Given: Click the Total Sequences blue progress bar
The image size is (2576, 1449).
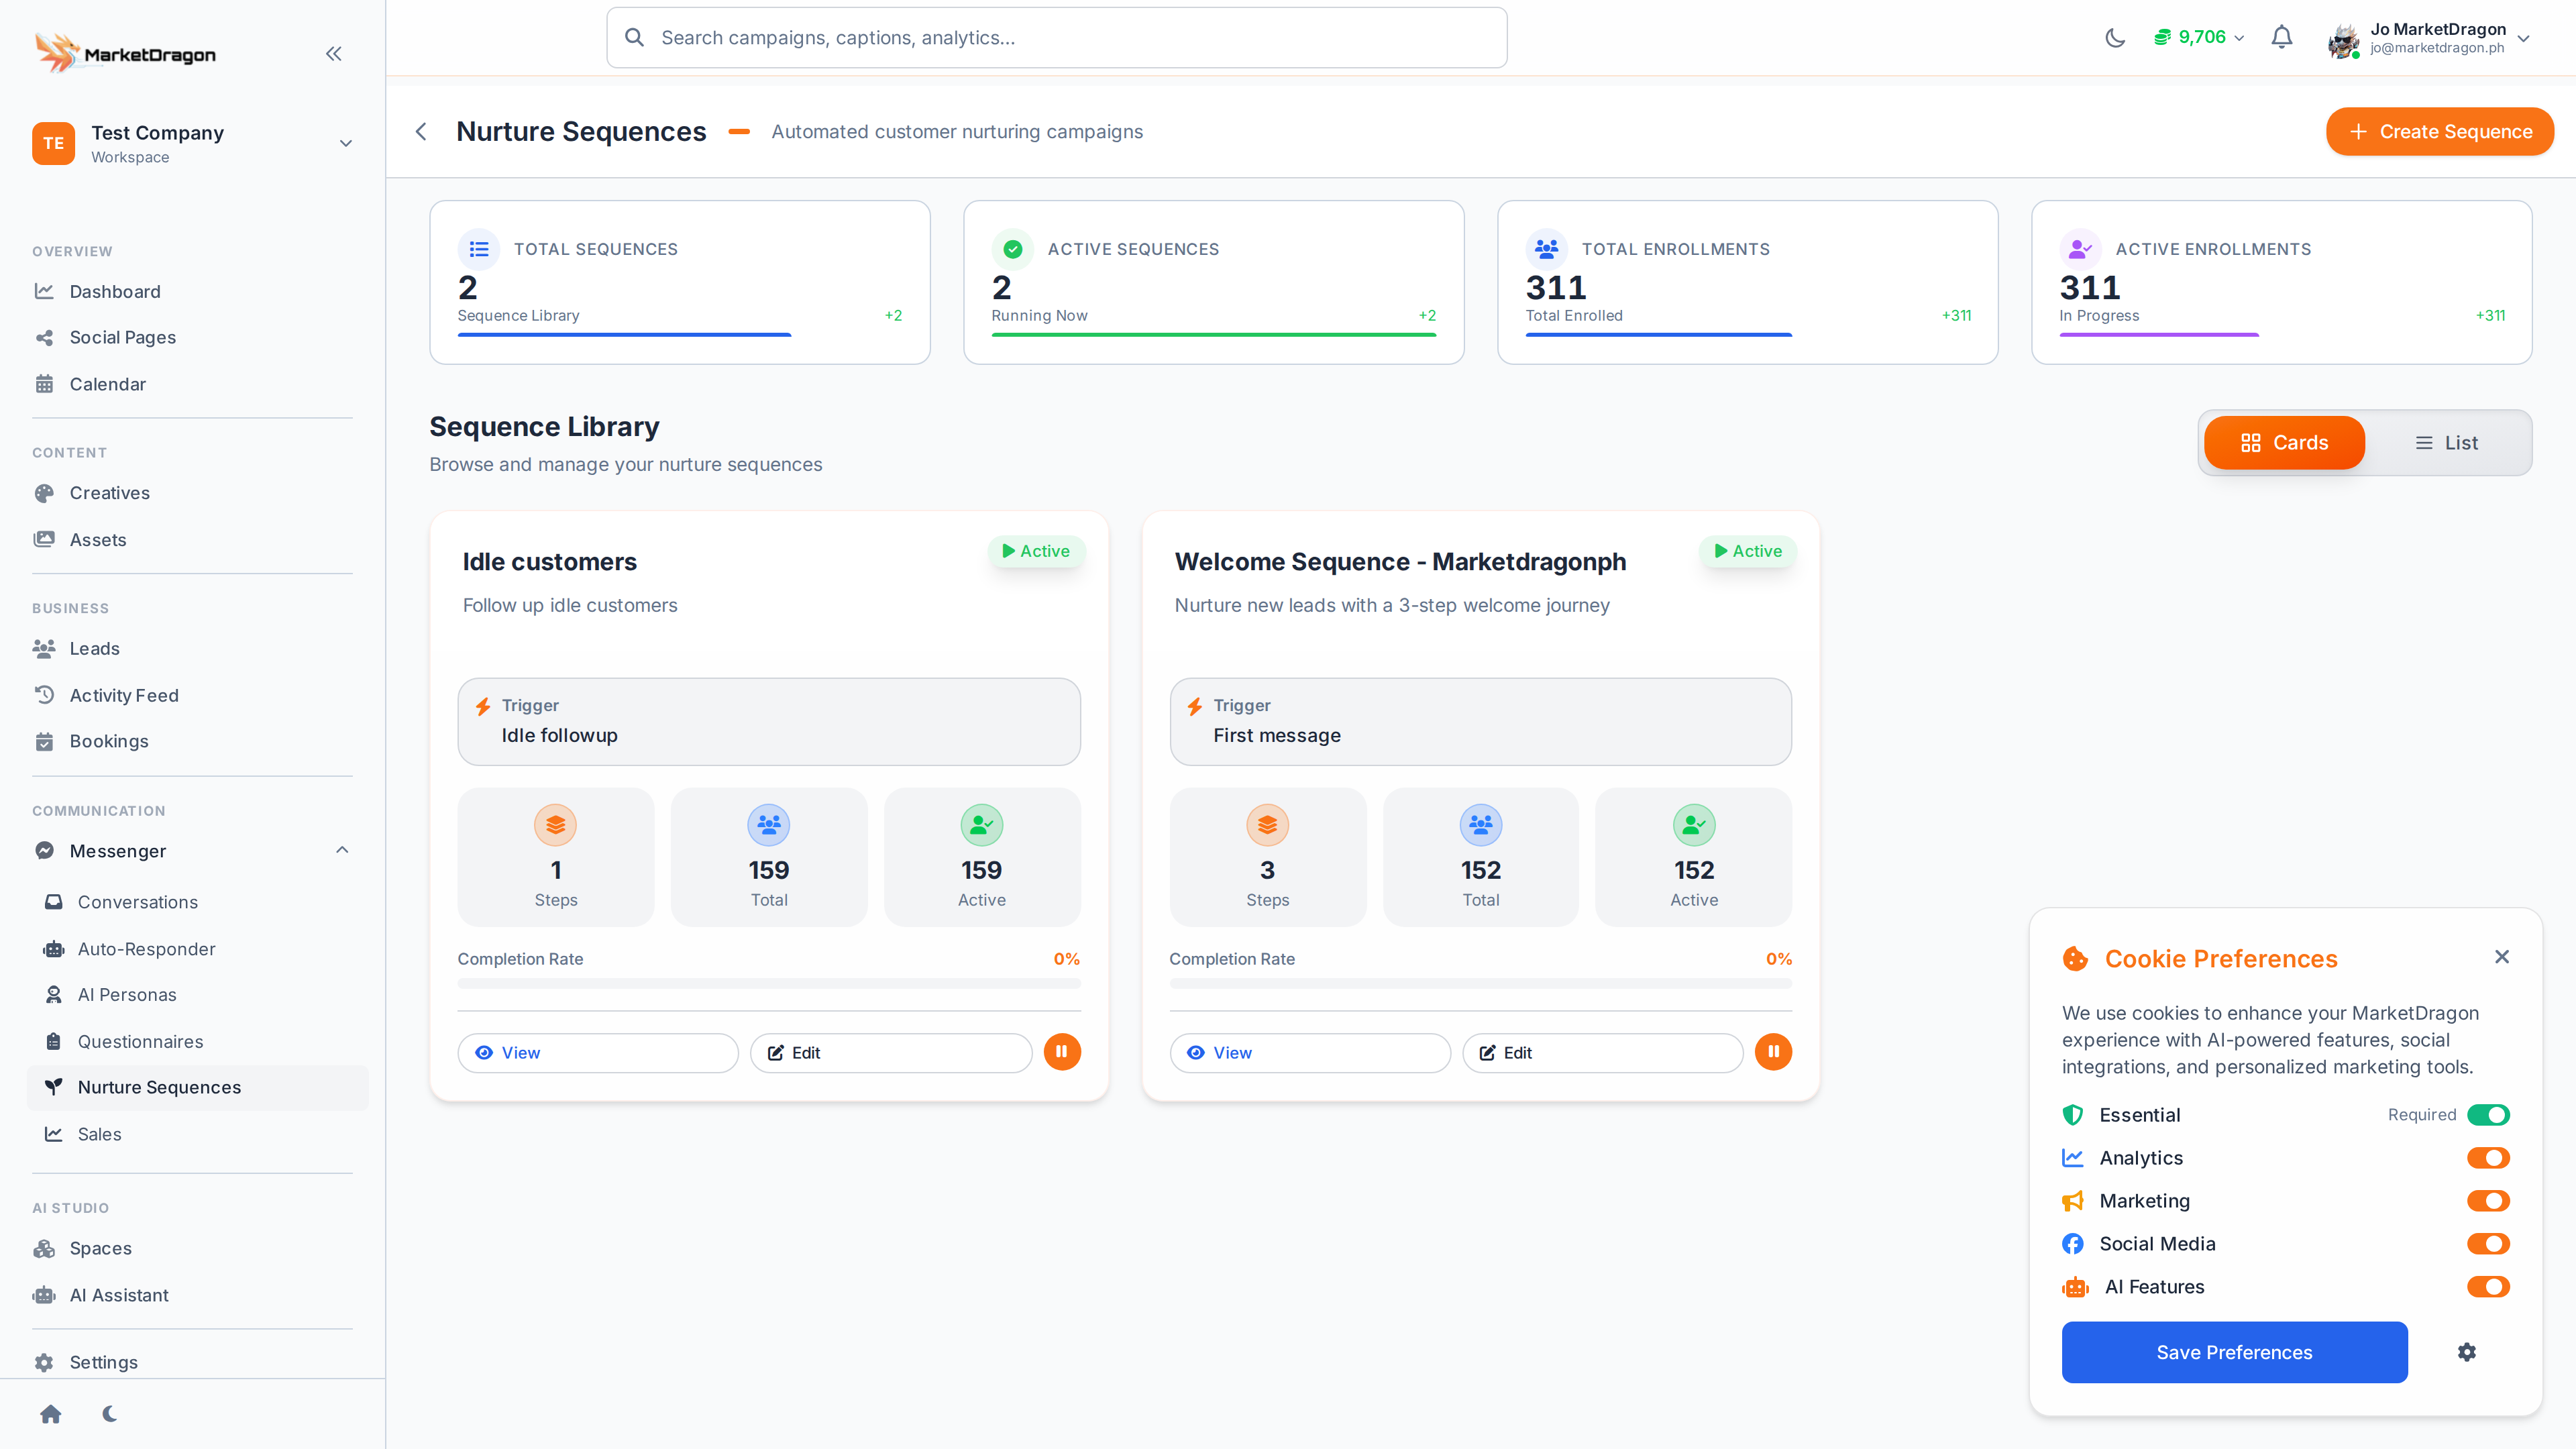Looking at the screenshot, I should [625, 335].
